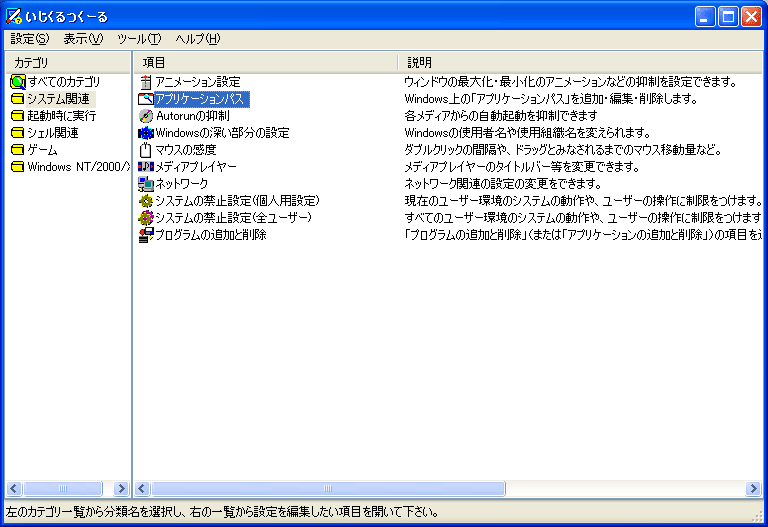The width and height of the screenshot is (768, 527).
Task: Click the item list horizontal scrollbar thumb
Action: [x=328, y=488]
